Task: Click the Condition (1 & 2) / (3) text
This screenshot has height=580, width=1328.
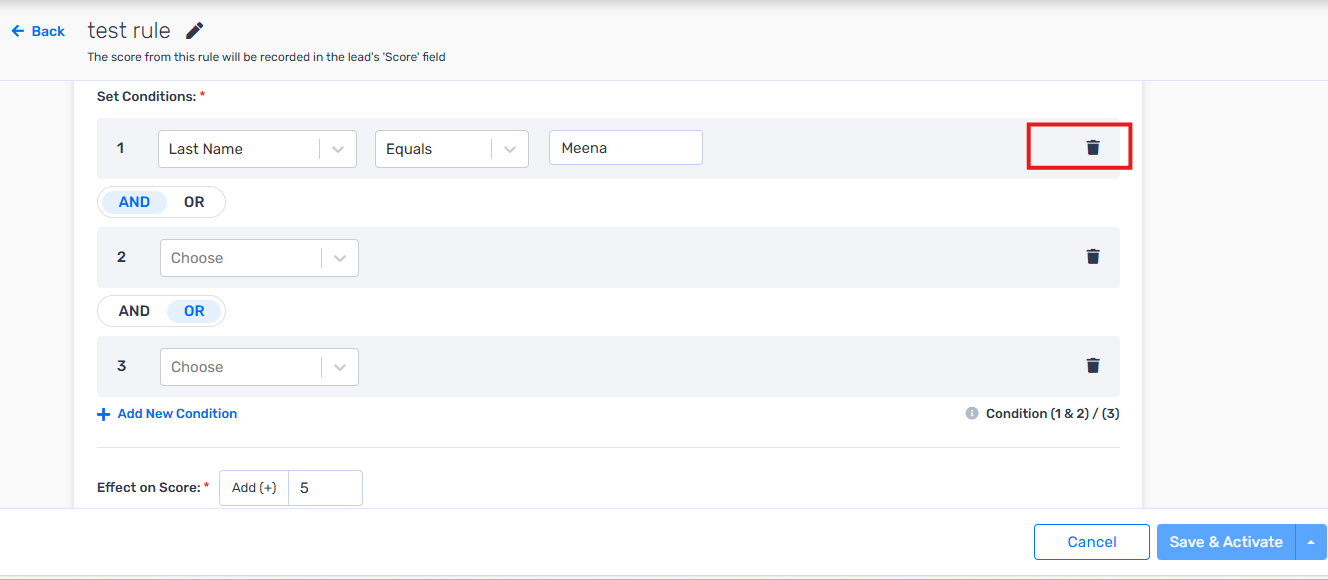Action: (x=1053, y=414)
